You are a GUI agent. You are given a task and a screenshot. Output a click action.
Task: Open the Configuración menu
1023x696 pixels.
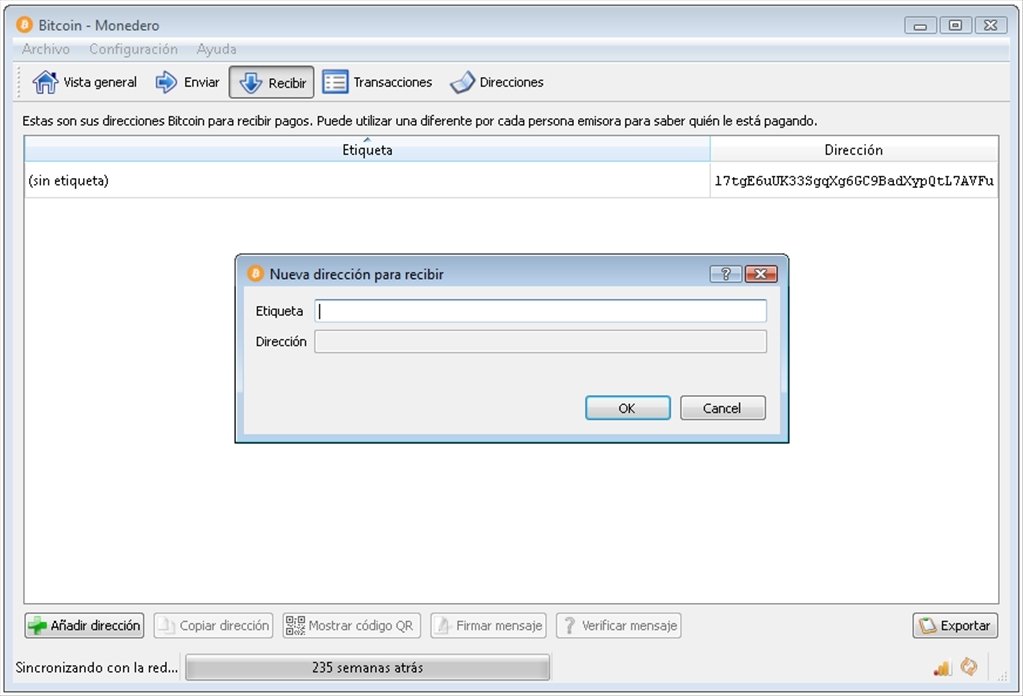(133, 49)
